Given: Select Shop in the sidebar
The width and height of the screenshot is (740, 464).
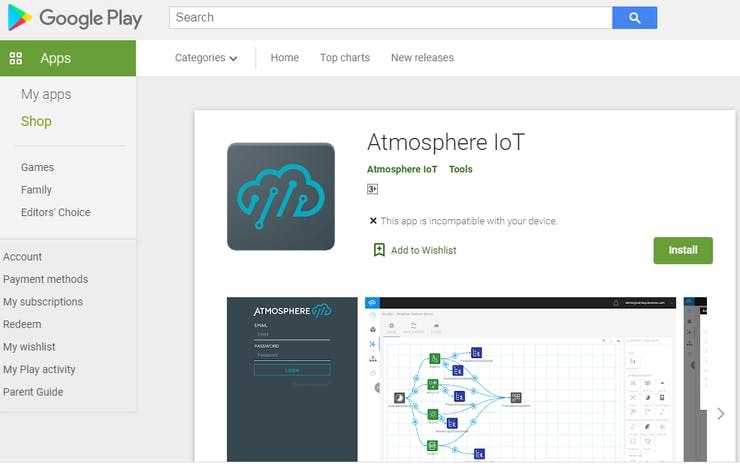Looking at the screenshot, I should pyautogui.click(x=36, y=121).
